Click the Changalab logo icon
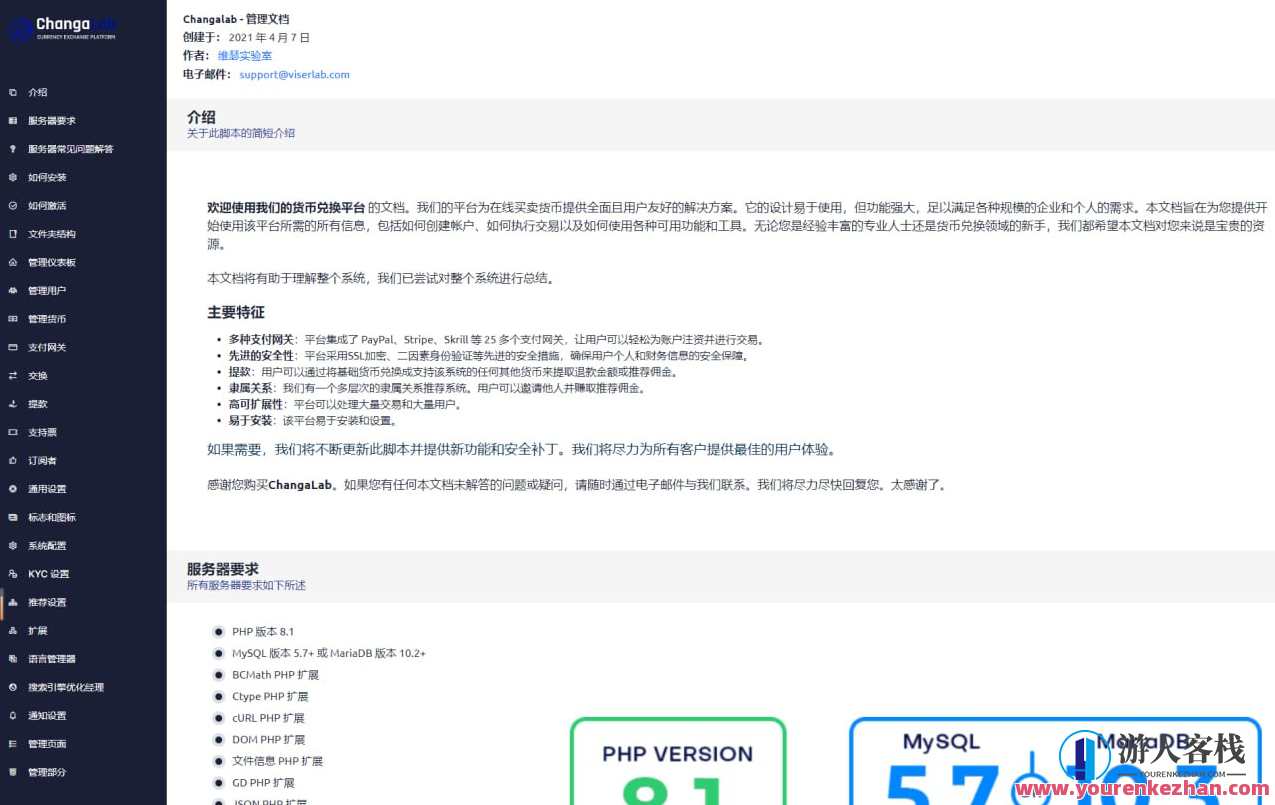This screenshot has height=805, width=1275. [18, 28]
